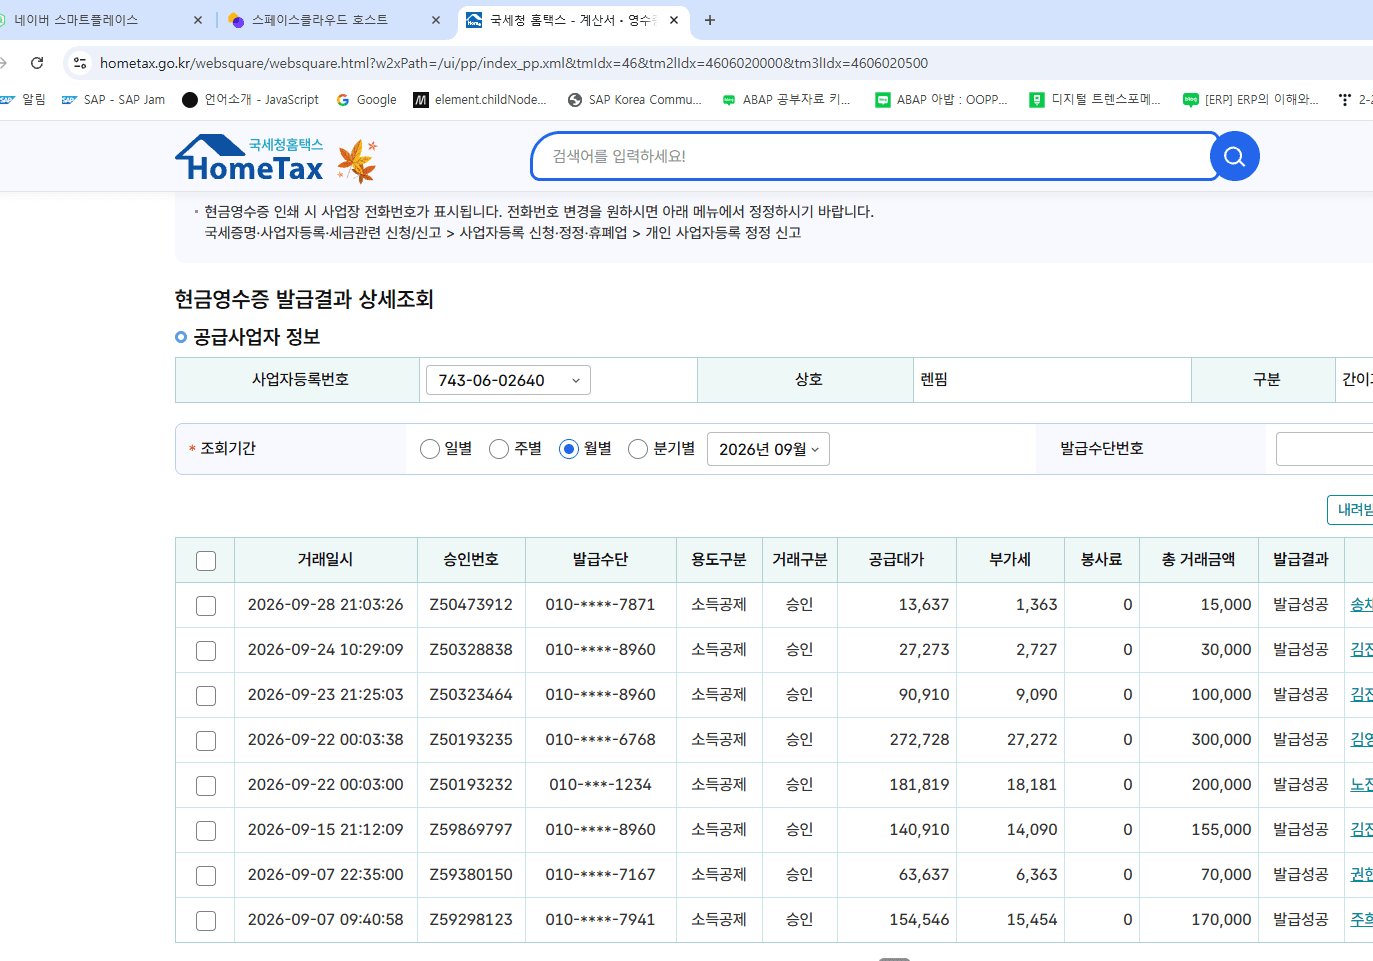This screenshot has width=1373, height=961.
Task: Reload the page with refresh icon
Action: coord(37,63)
